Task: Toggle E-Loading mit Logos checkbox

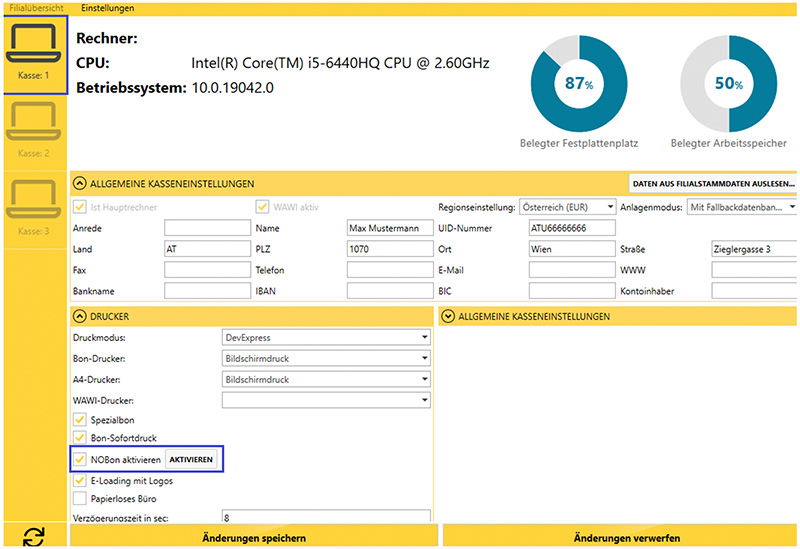Action: (x=80, y=480)
